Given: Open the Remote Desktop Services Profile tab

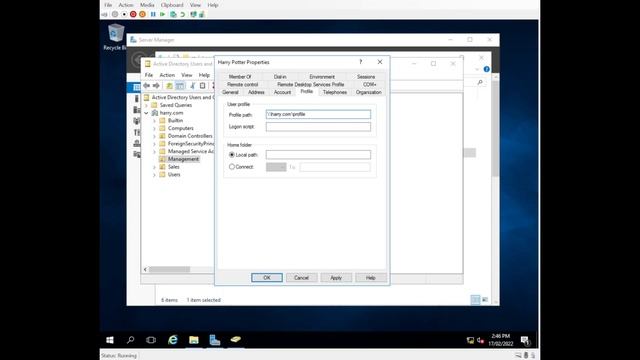Looking at the screenshot, I should pos(311,84).
